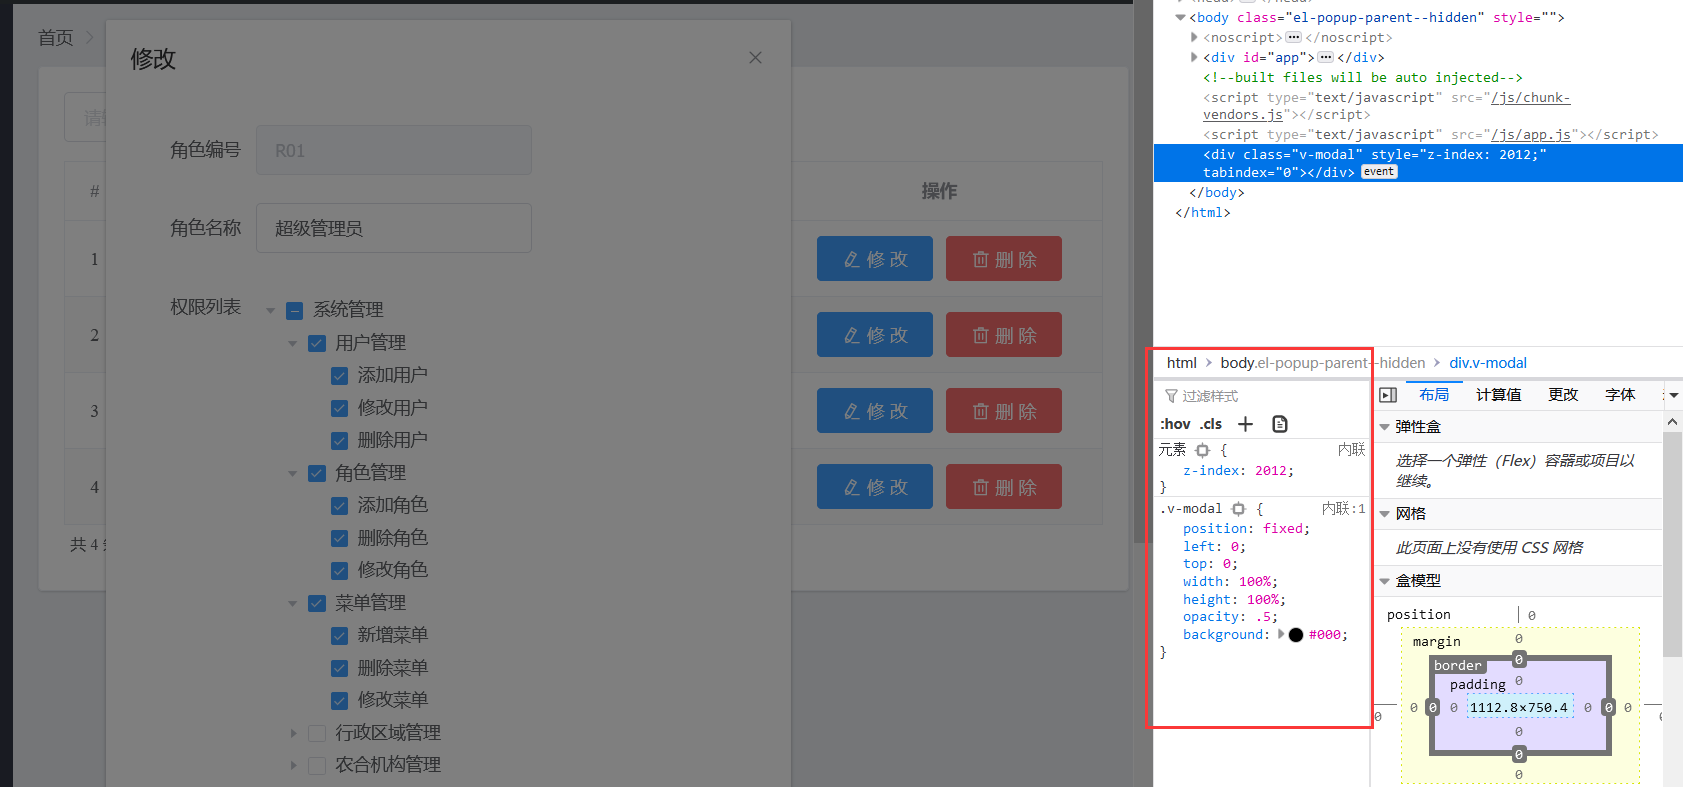The height and width of the screenshot is (787, 1683).
Task: Toggle the 系统管理 checkbox
Action: (x=294, y=310)
